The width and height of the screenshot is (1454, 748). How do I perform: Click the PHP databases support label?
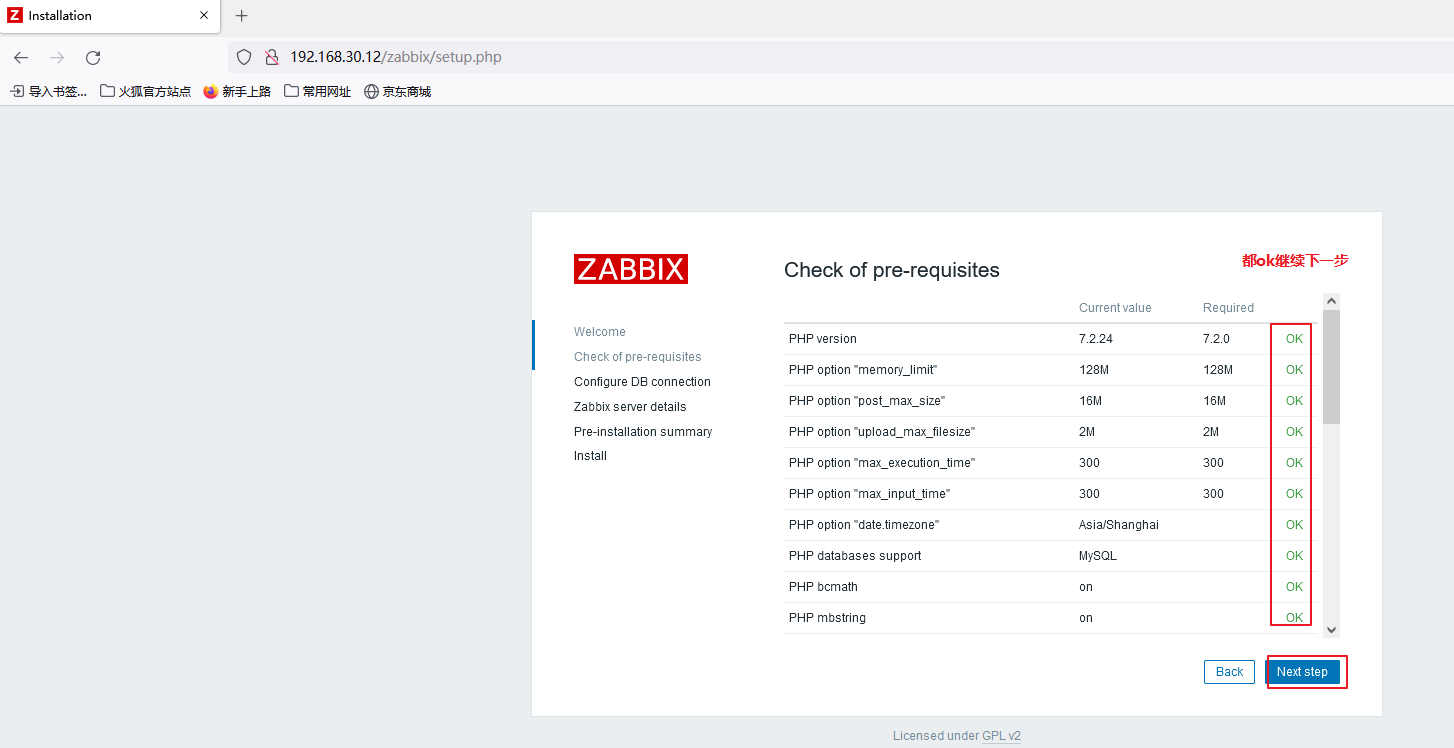tap(855, 556)
